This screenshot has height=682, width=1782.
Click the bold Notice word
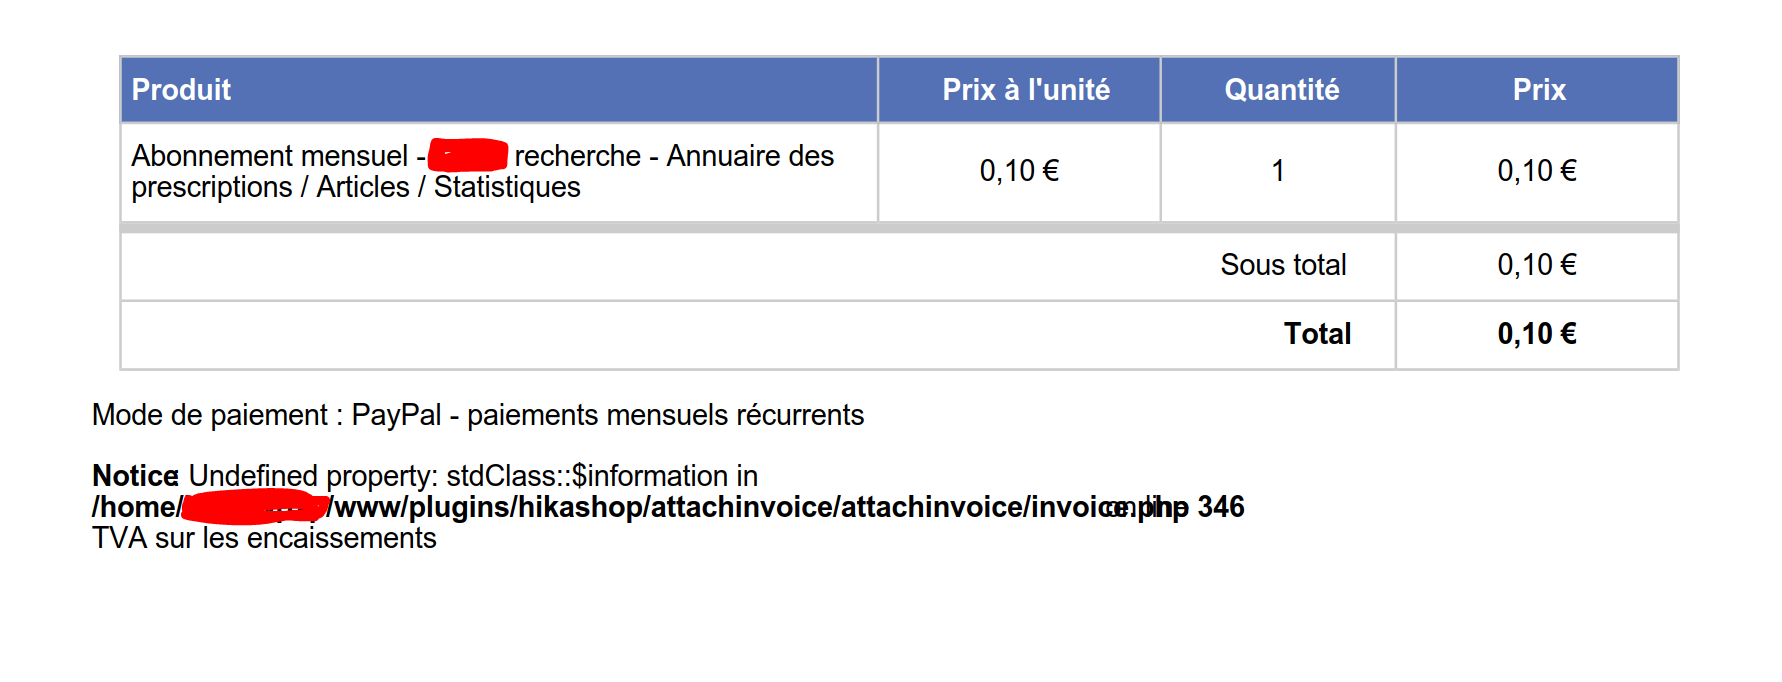(x=135, y=476)
